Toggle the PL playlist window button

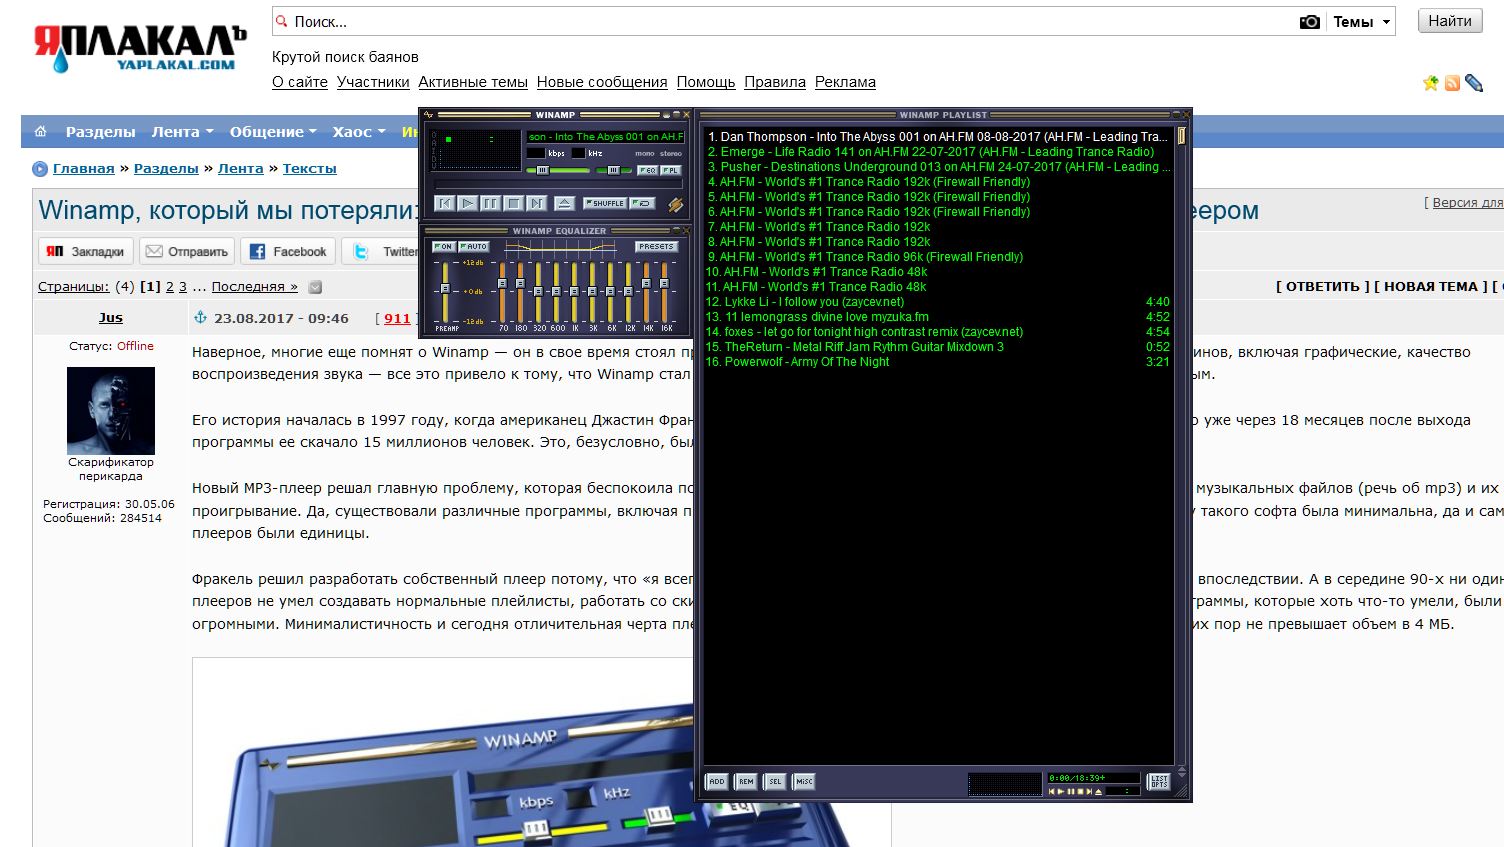(671, 170)
